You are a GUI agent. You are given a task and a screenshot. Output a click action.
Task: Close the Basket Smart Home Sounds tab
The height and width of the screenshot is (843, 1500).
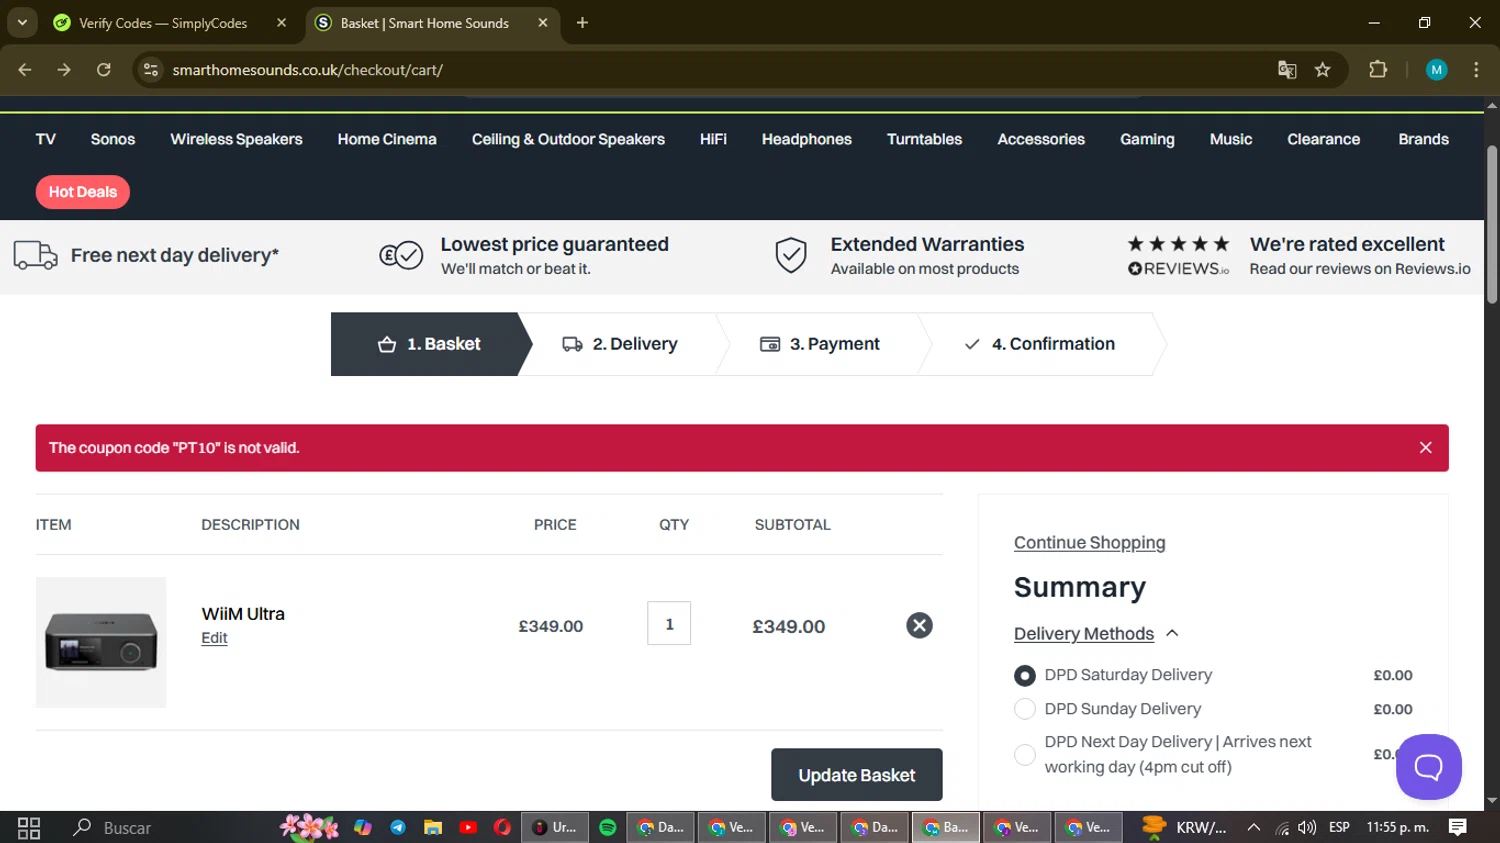tap(543, 23)
